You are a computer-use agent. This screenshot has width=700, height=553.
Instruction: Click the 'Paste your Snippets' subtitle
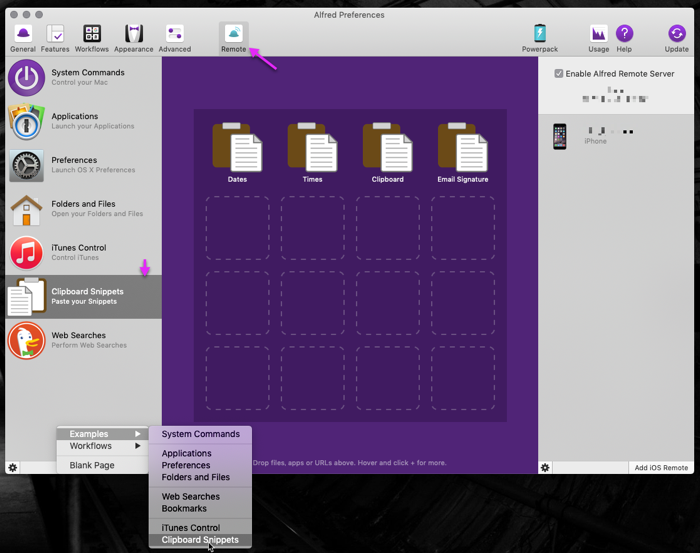tap(84, 302)
